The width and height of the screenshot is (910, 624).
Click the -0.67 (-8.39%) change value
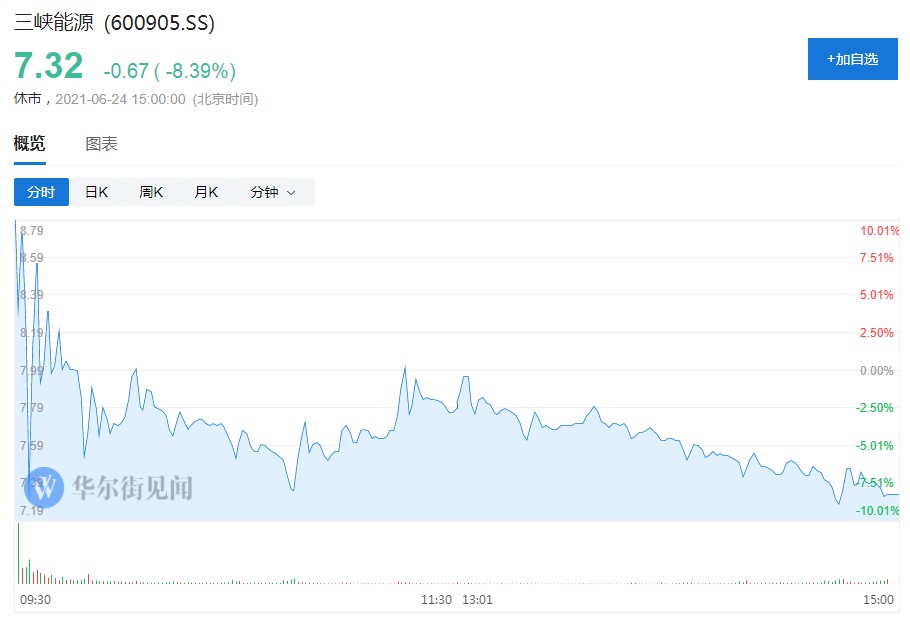[x=169, y=71]
